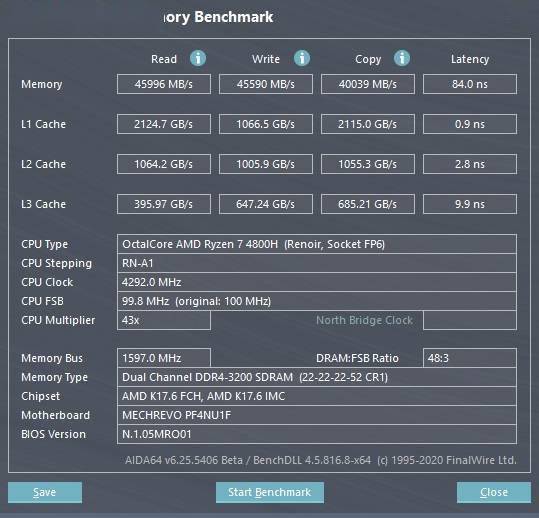Select the Memory Copy value 40039 MB/s

tap(368, 84)
